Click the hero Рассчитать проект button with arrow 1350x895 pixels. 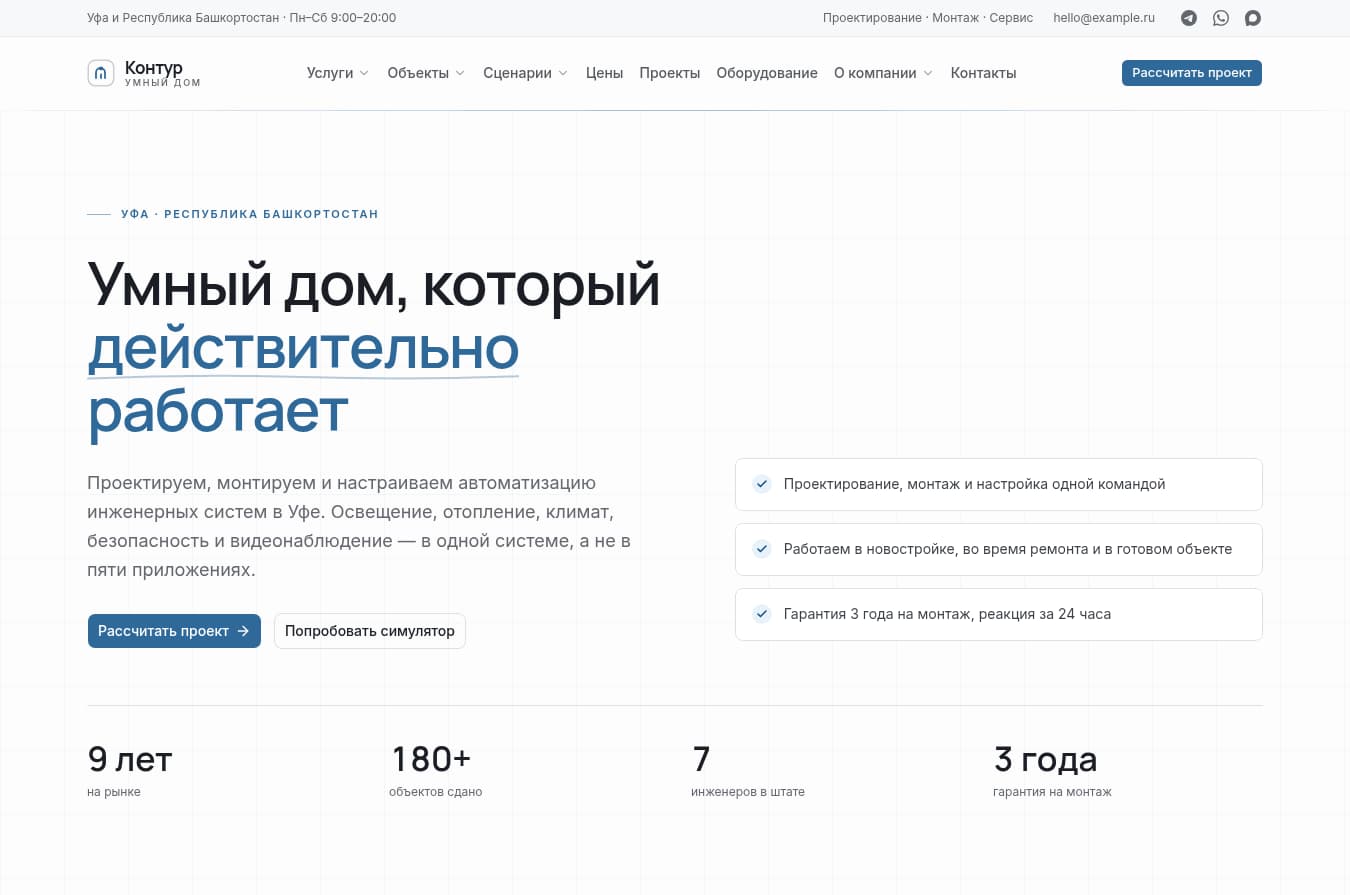174,631
